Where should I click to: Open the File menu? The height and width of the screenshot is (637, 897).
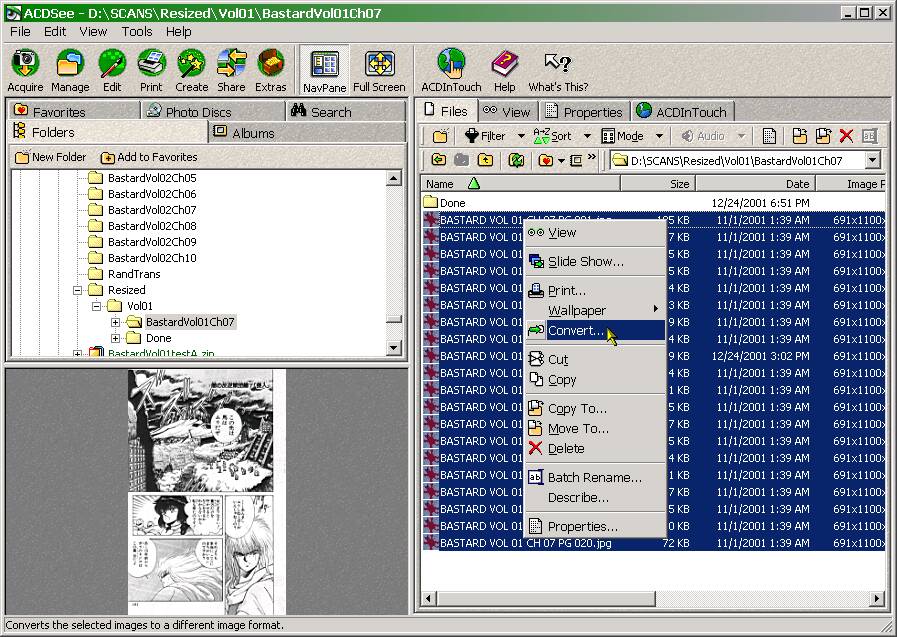pyautogui.click(x=20, y=31)
